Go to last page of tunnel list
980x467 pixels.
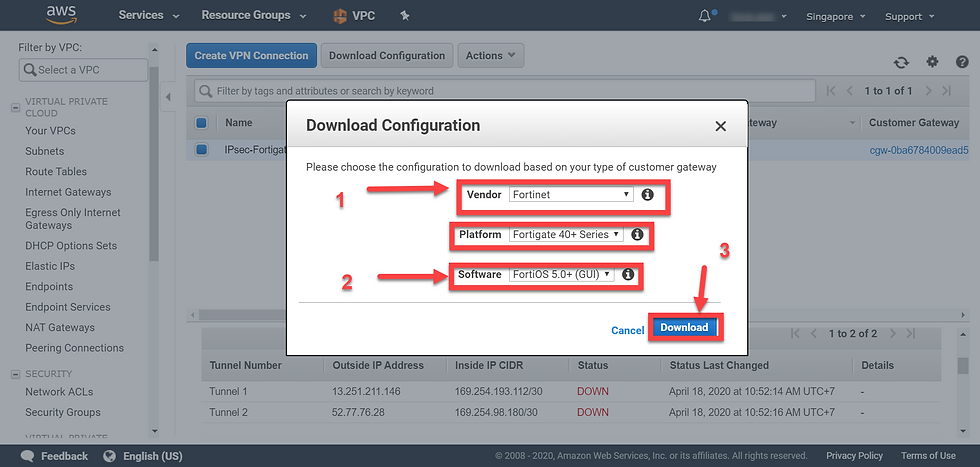tap(911, 333)
